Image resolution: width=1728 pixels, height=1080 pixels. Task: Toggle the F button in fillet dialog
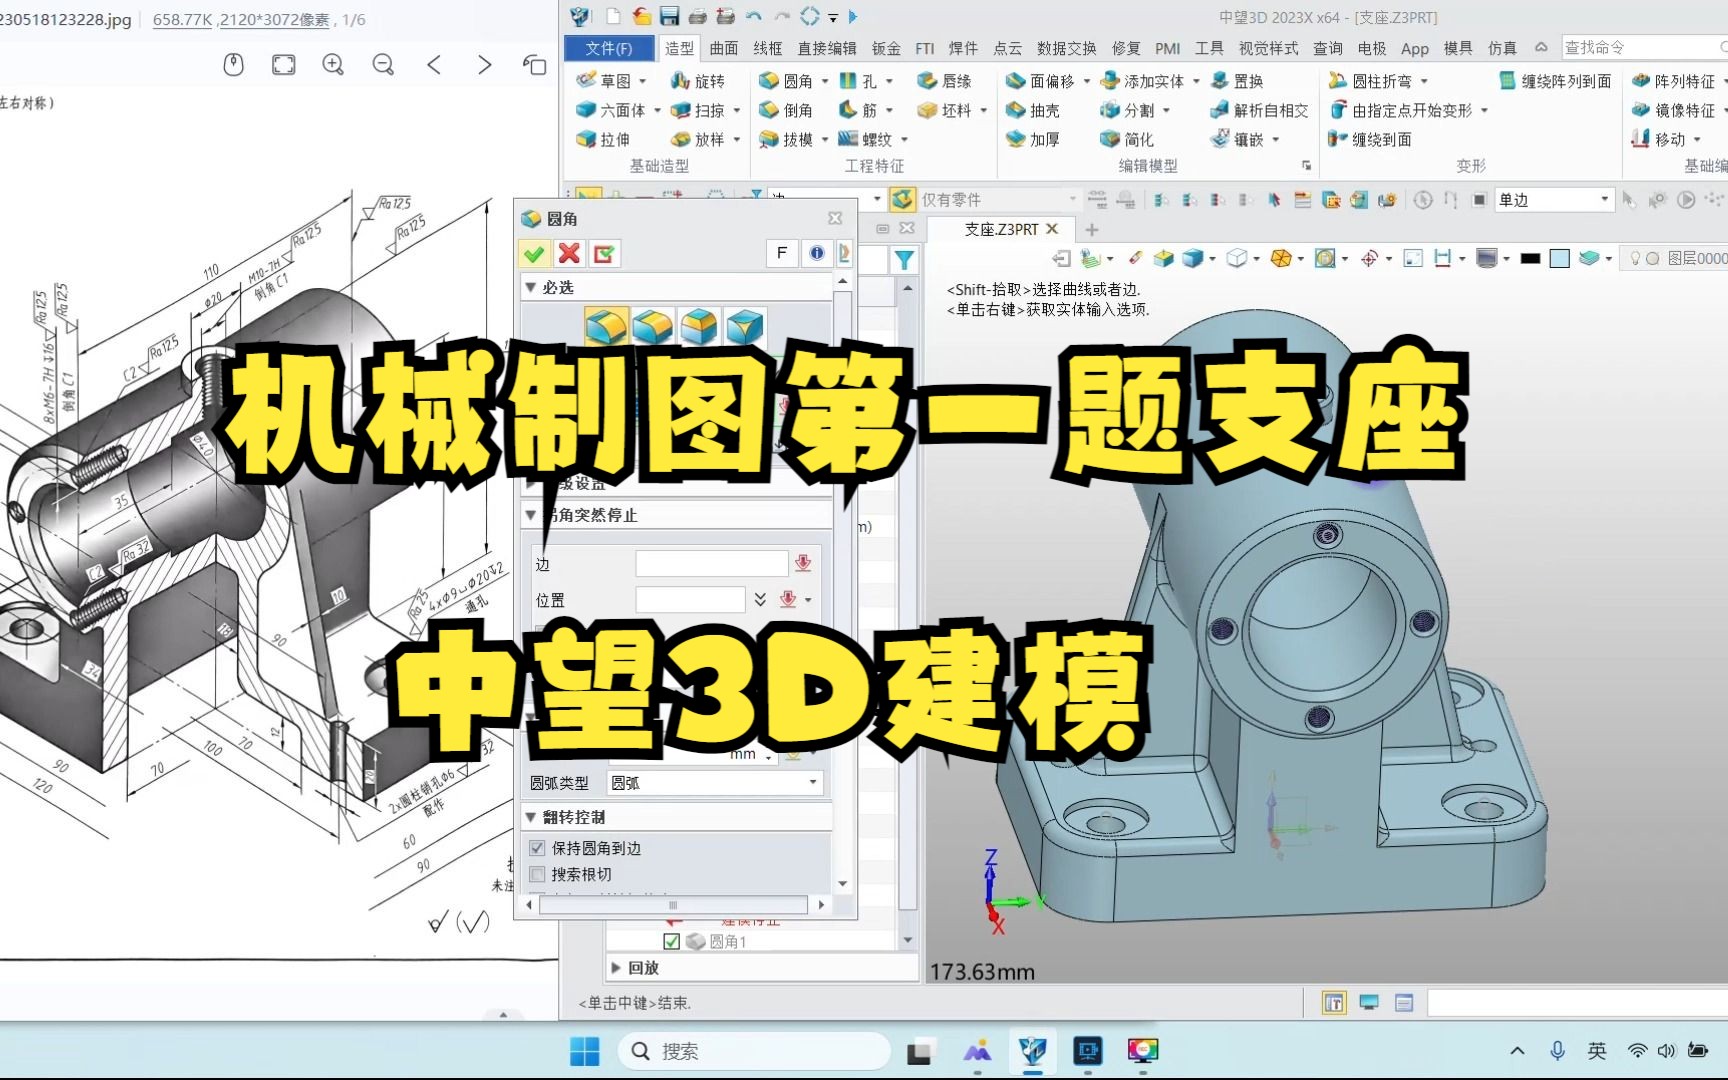point(782,253)
